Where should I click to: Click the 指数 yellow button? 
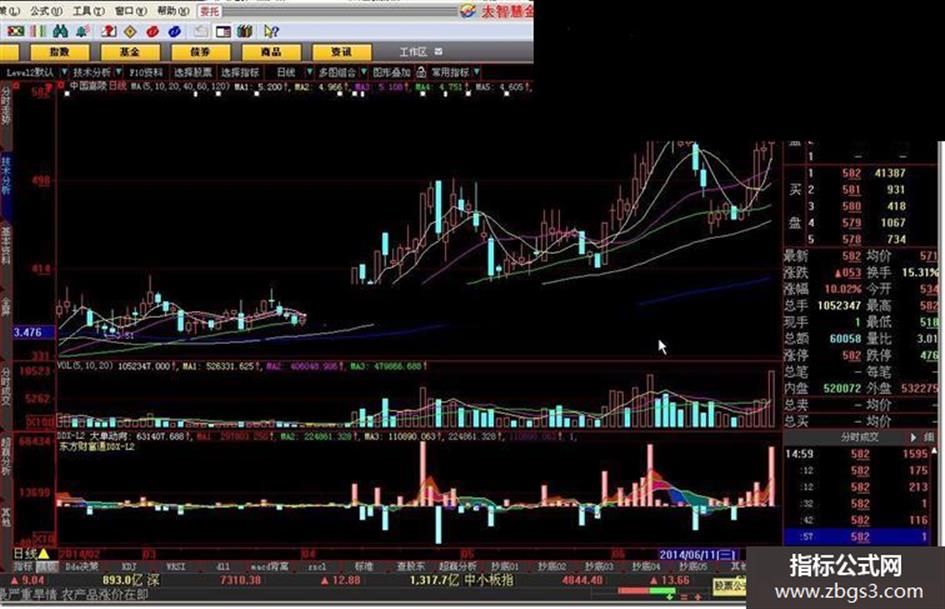tap(59, 52)
